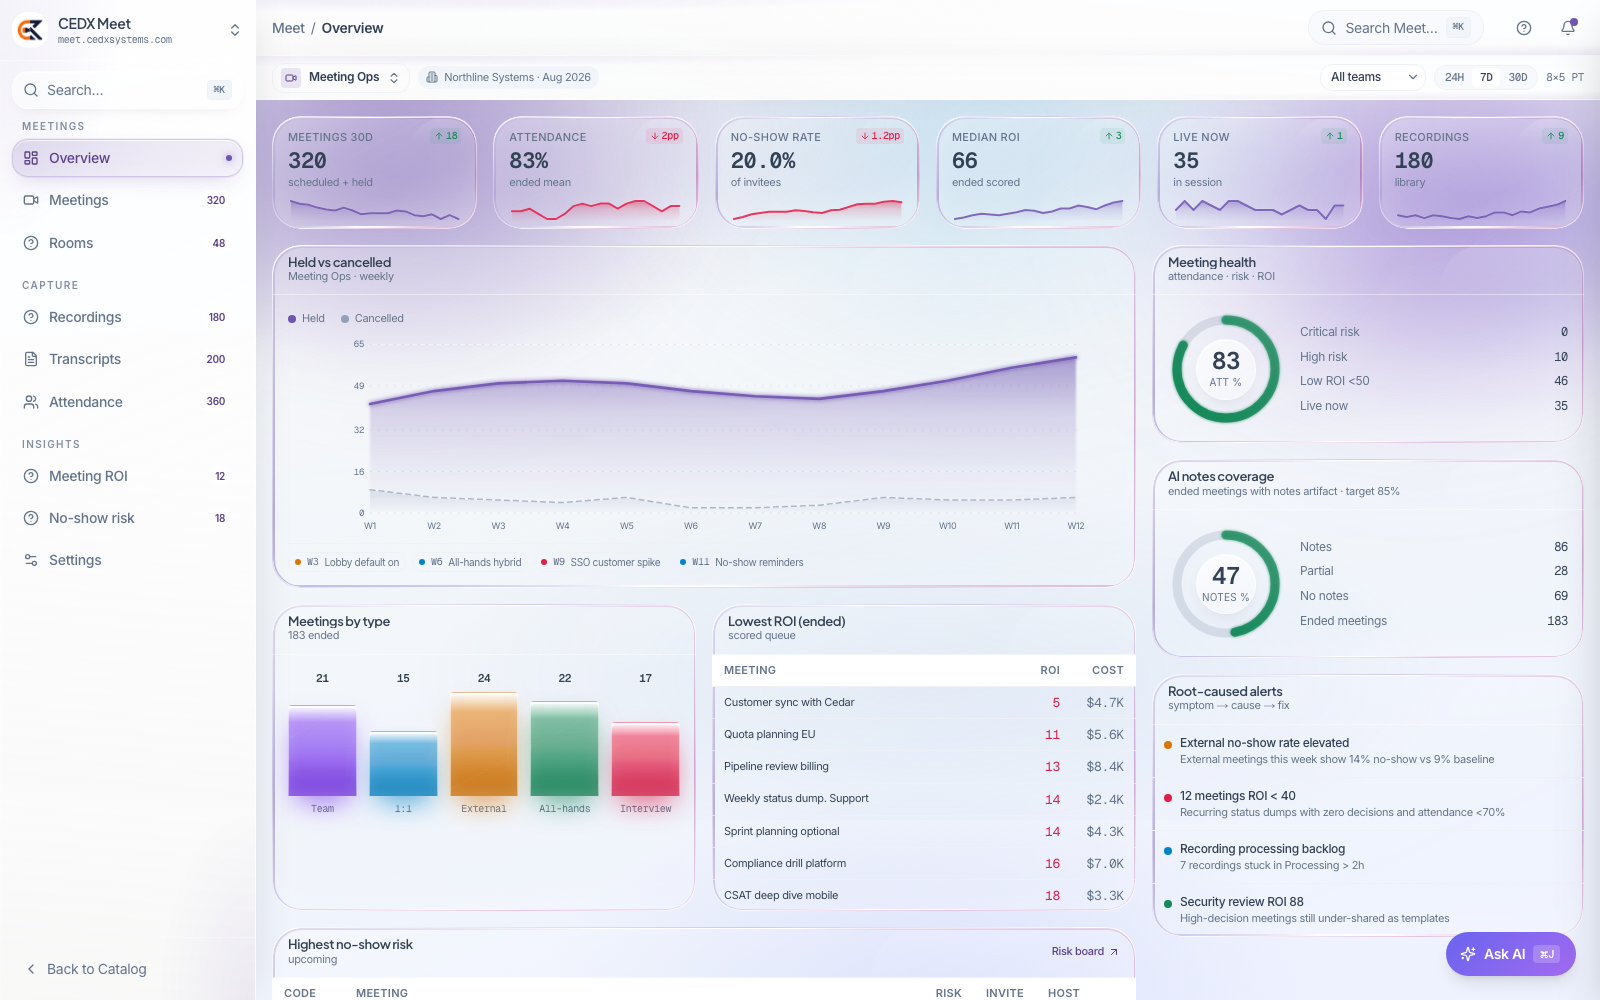This screenshot has width=1600, height=1000.
Task: Click the green All-hands bar
Action: [564, 749]
